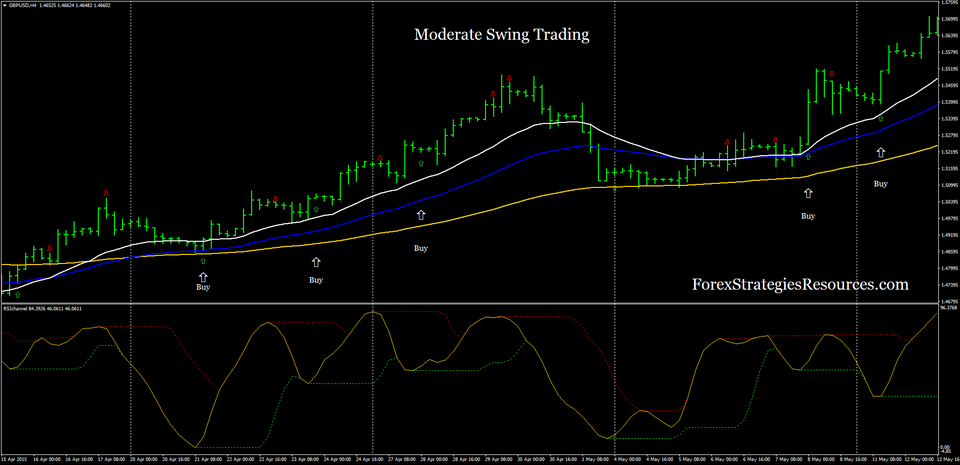Click the 1.51595 price scale label
Viewport: 960px width, 465px height.
pyautogui.click(x=948, y=168)
